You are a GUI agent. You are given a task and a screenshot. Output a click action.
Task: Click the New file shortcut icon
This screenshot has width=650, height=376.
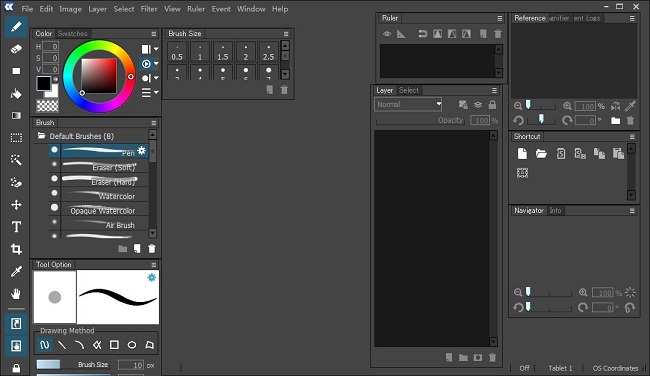(522, 154)
